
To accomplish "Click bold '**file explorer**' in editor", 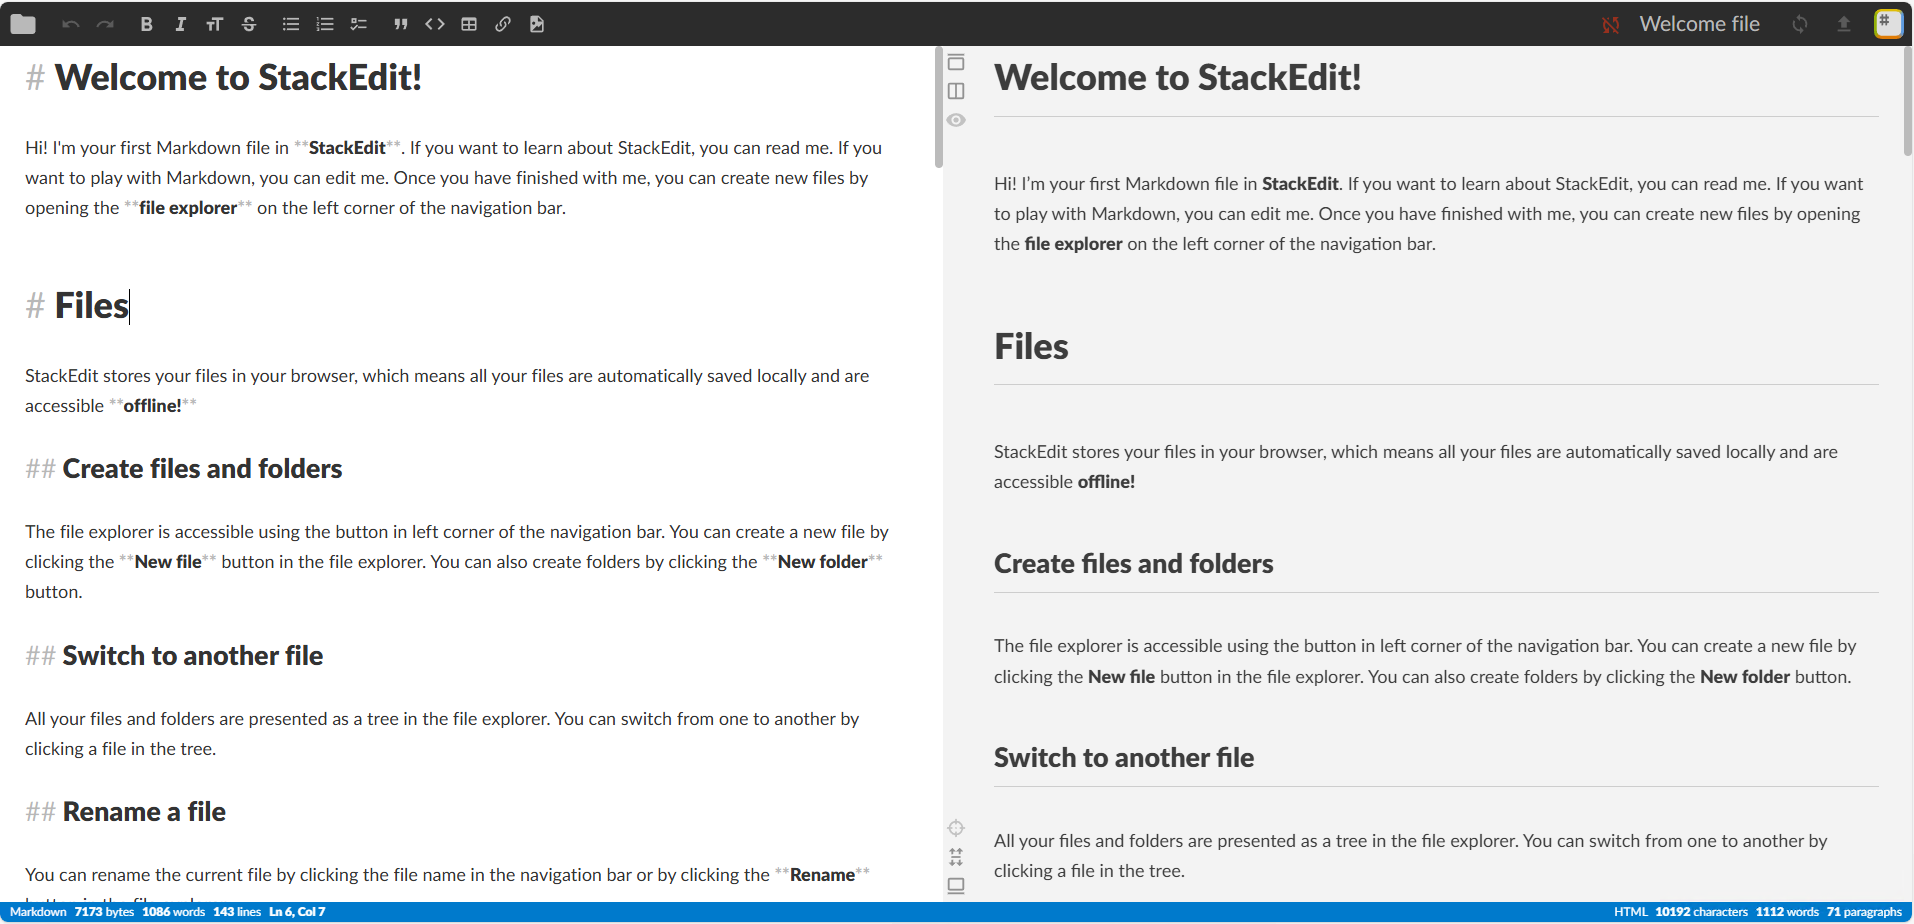I will click(188, 208).
